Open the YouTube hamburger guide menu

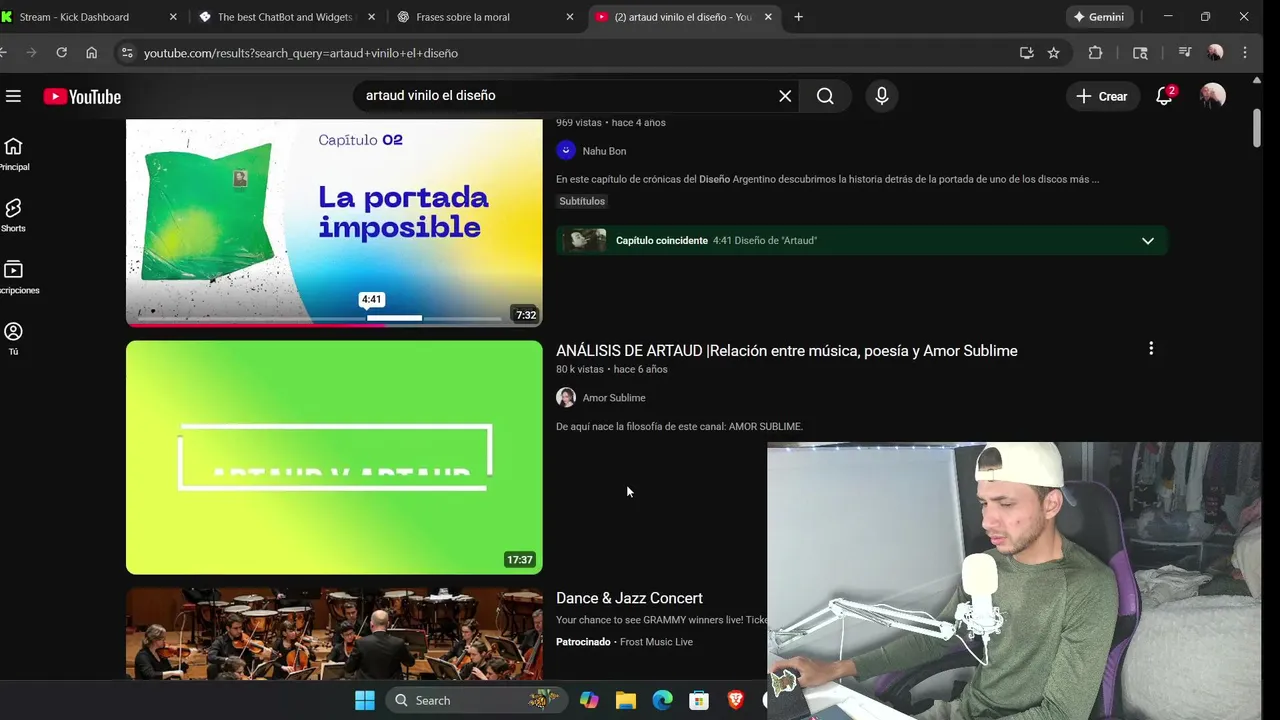[13, 96]
